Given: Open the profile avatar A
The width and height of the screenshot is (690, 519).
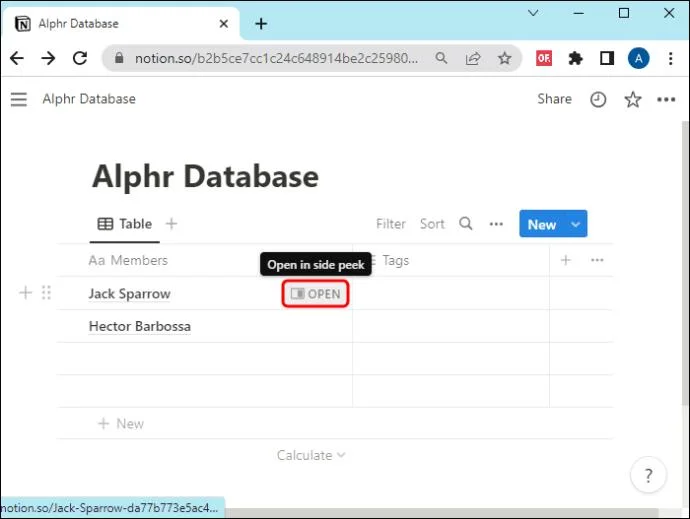Looking at the screenshot, I should (639, 58).
